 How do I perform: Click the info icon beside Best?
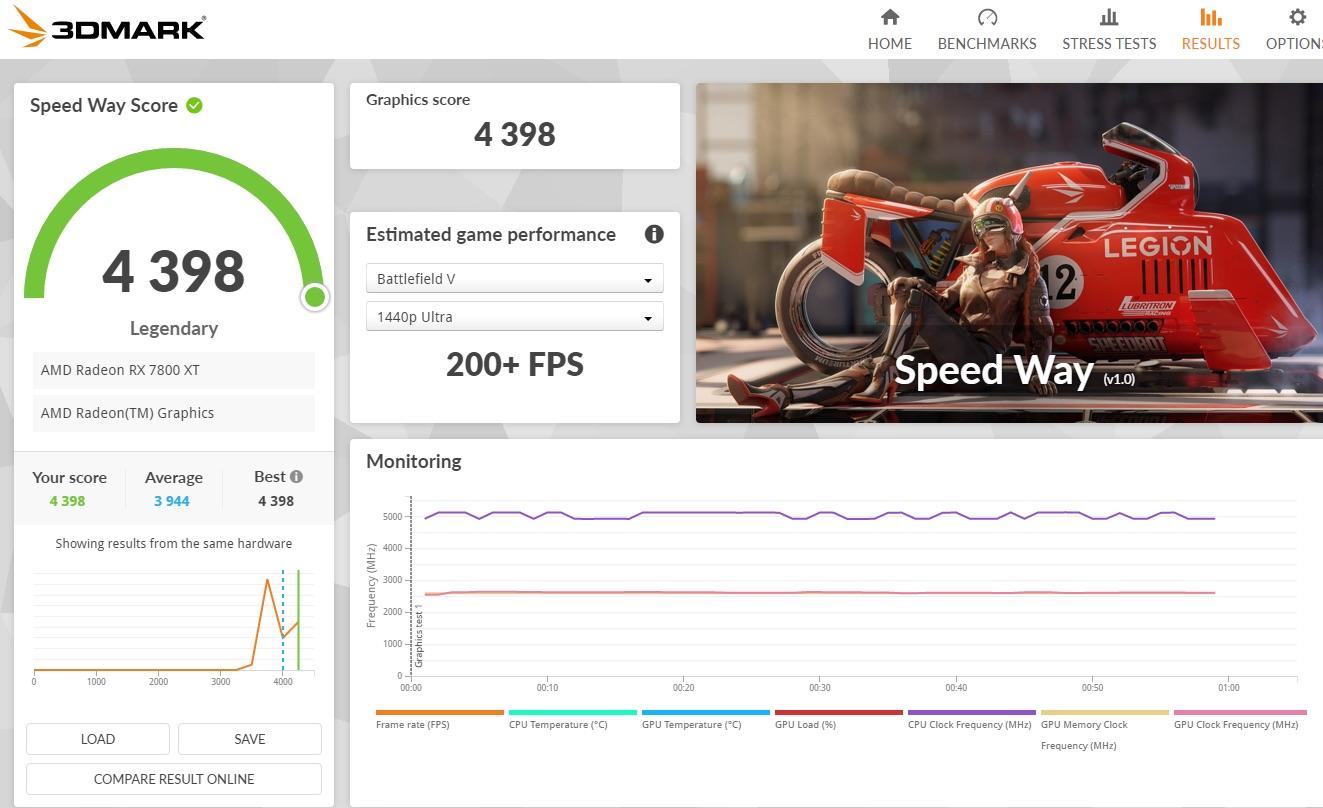296,477
